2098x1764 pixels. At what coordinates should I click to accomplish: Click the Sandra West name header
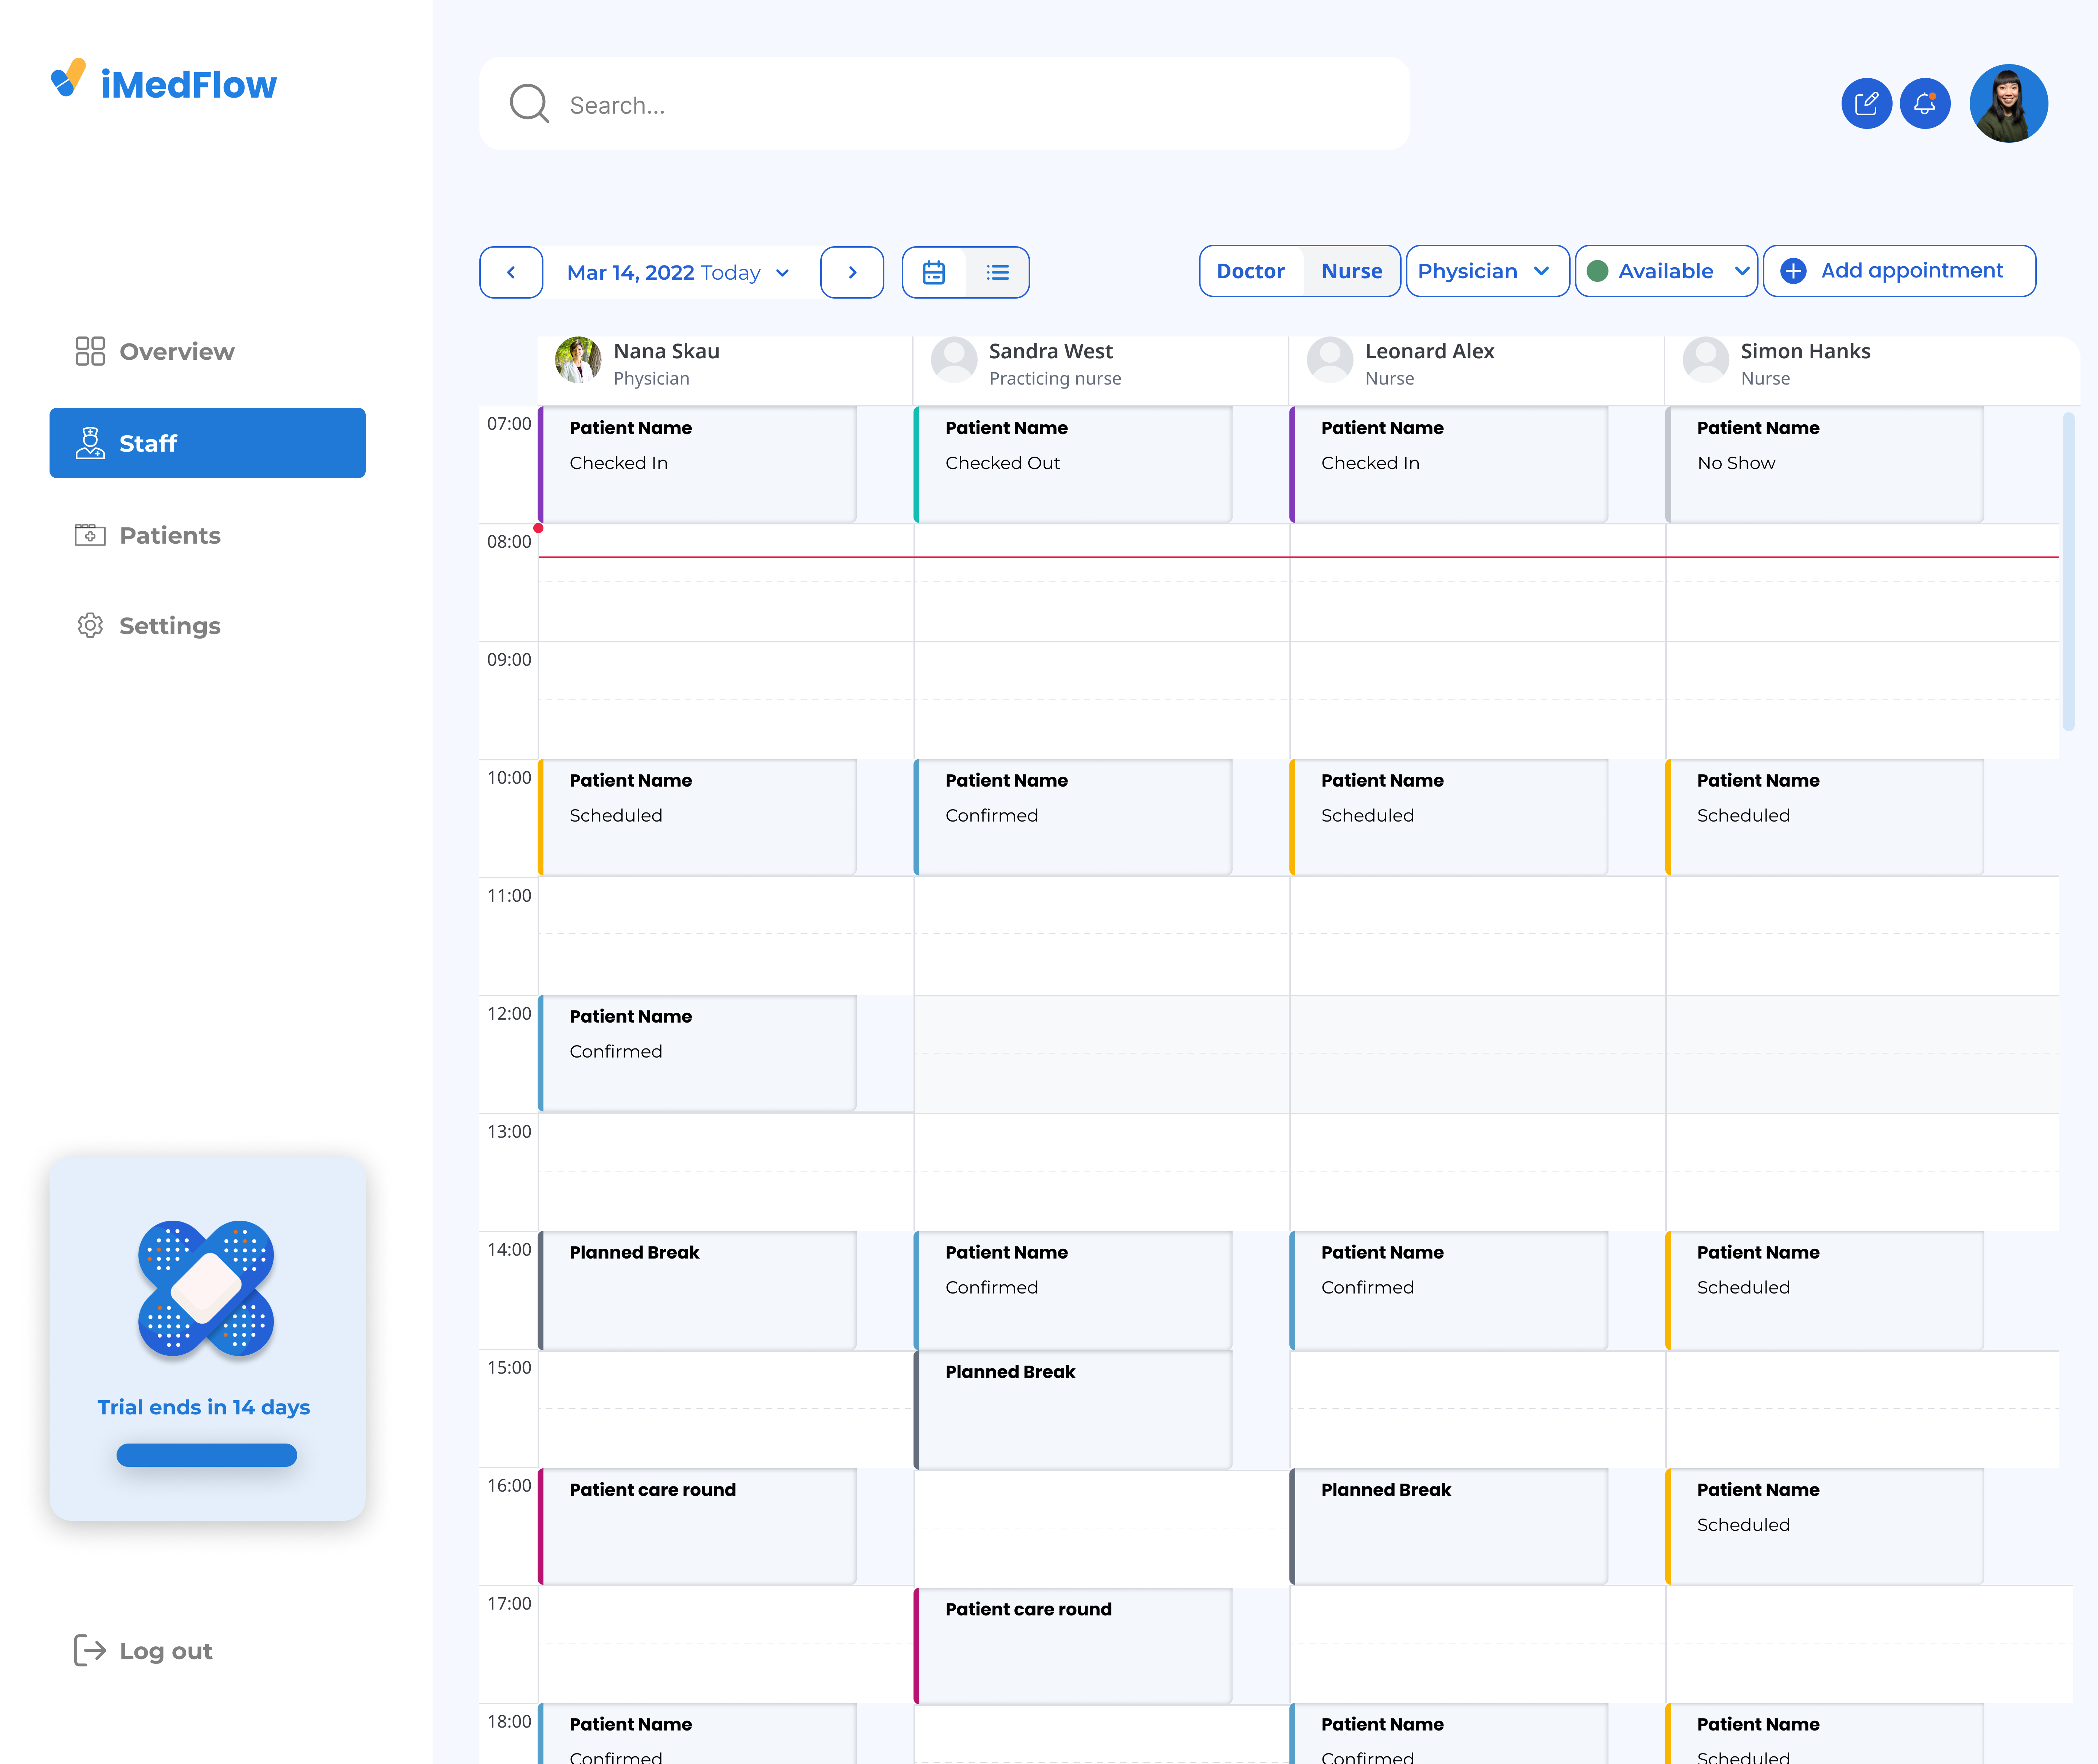[1050, 351]
